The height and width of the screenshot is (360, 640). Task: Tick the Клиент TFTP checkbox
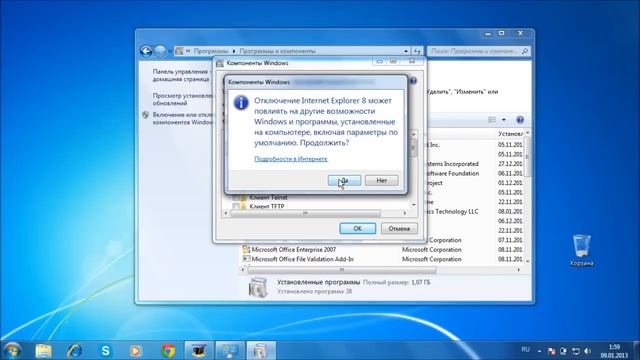click(x=236, y=207)
